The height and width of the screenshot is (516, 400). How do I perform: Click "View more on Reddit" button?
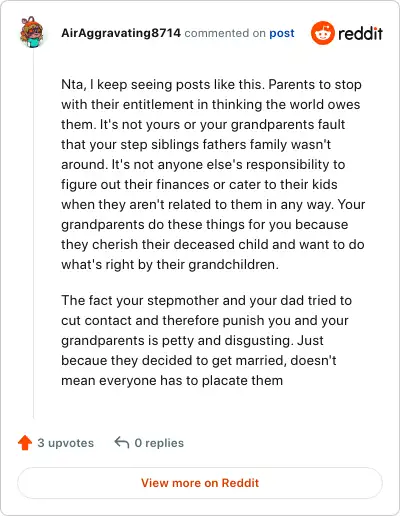pyautogui.click(x=200, y=483)
